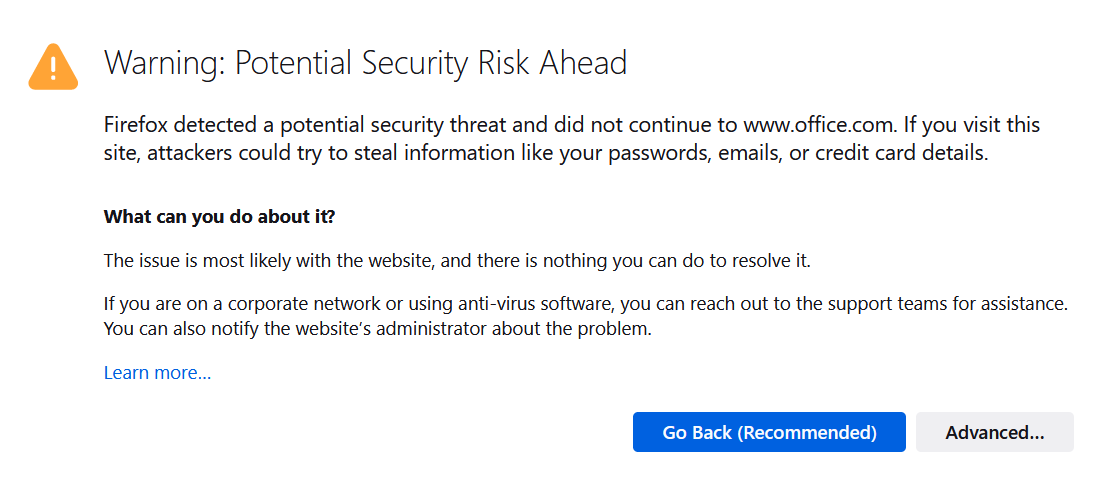This screenshot has width=1096, height=503.
Task: Click the "What can you do about it?" subheading
Action: coord(221,216)
